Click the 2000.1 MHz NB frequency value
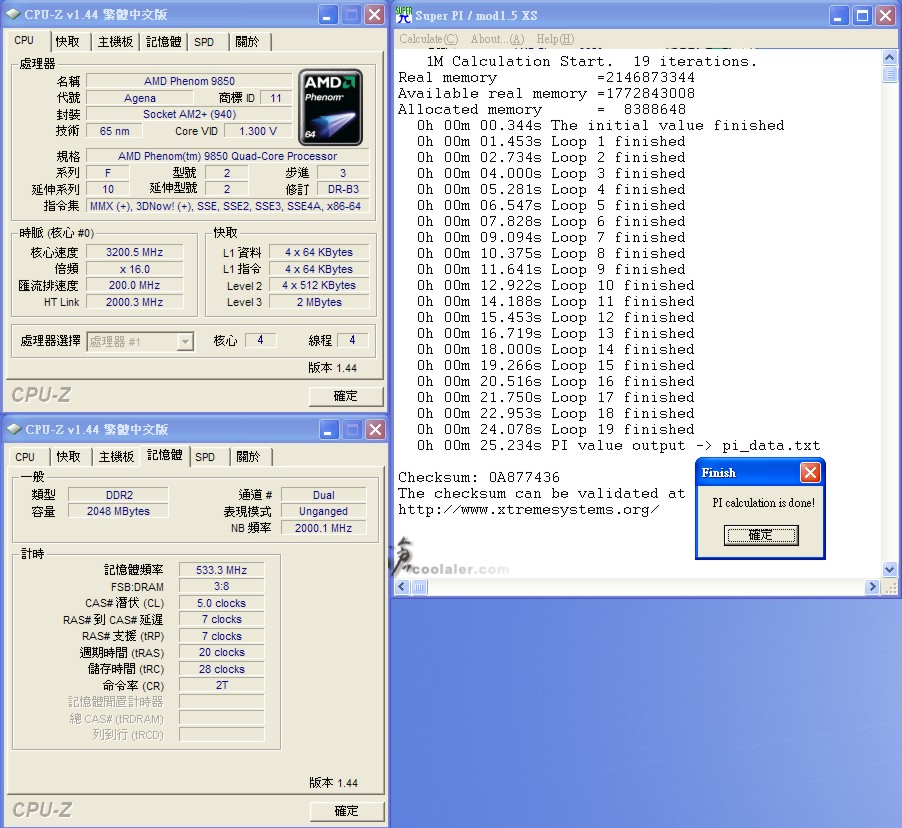The width and height of the screenshot is (902, 828). click(323, 528)
